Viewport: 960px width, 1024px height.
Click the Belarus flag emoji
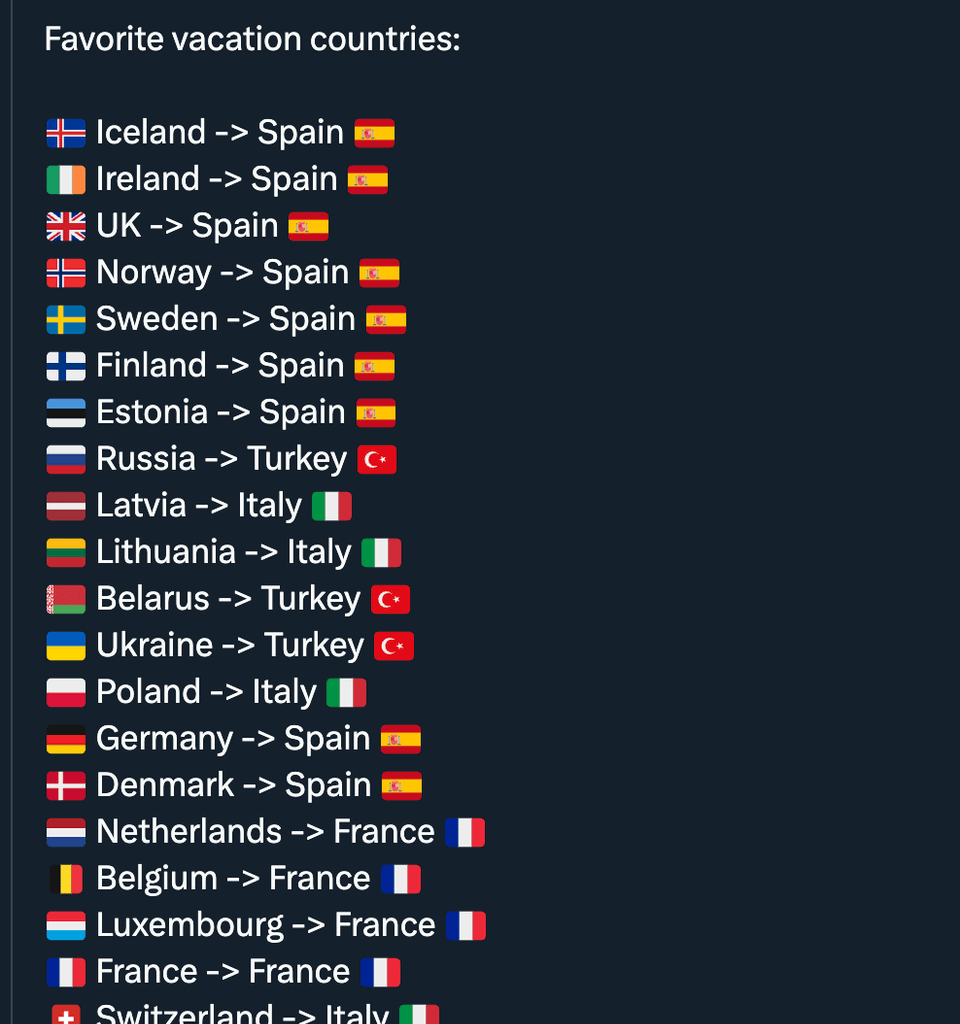[x=66, y=600]
